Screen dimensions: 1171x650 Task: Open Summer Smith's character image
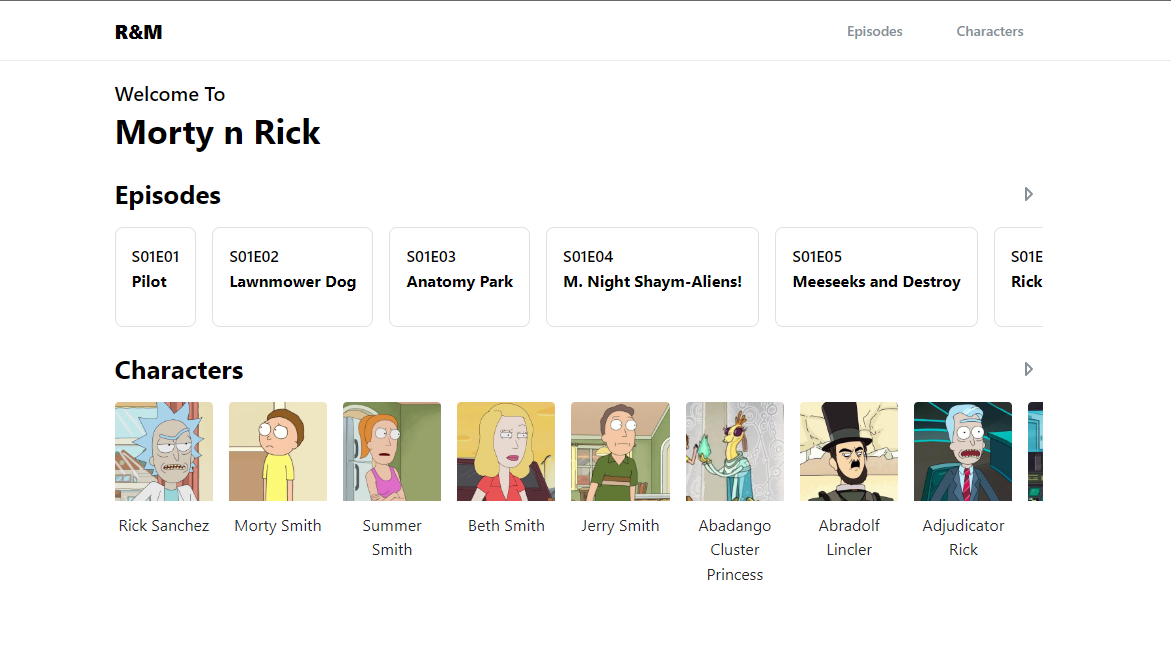392,451
